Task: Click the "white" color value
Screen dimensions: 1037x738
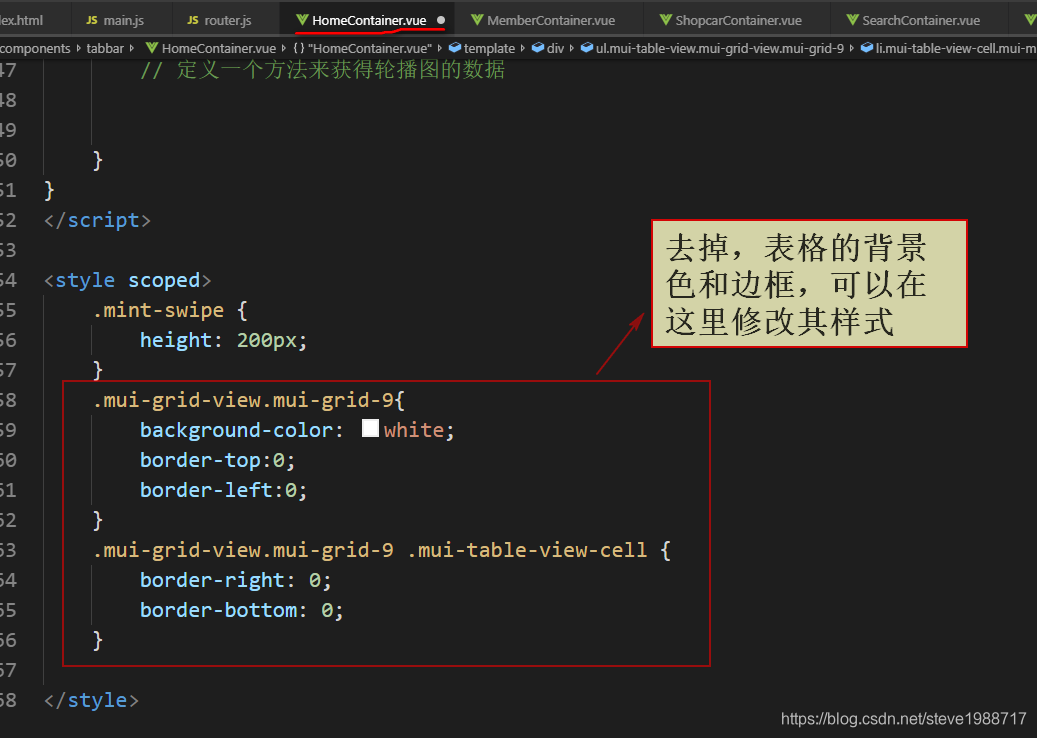Action: (414, 430)
